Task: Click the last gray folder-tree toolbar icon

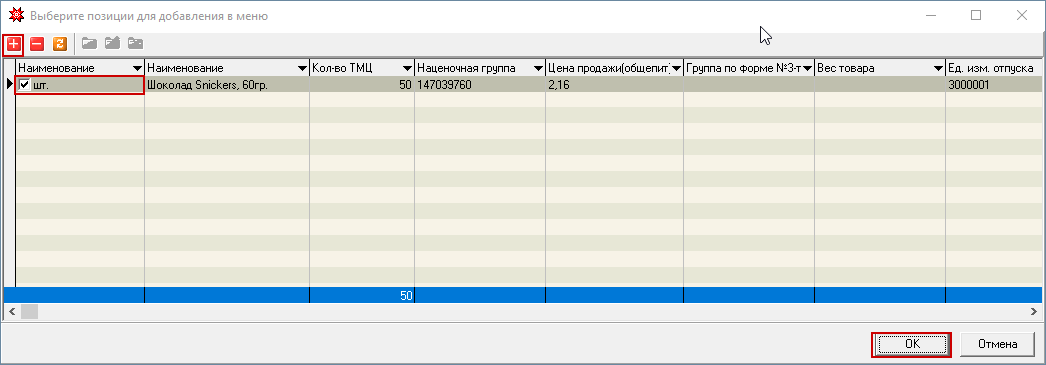Action: (x=135, y=44)
